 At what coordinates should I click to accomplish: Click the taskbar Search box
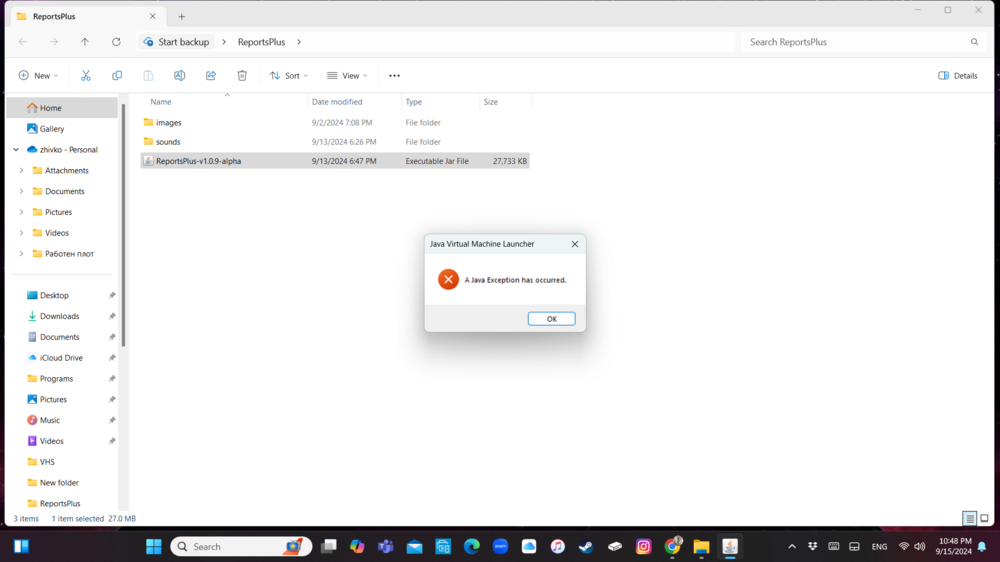pyautogui.click(x=241, y=547)
